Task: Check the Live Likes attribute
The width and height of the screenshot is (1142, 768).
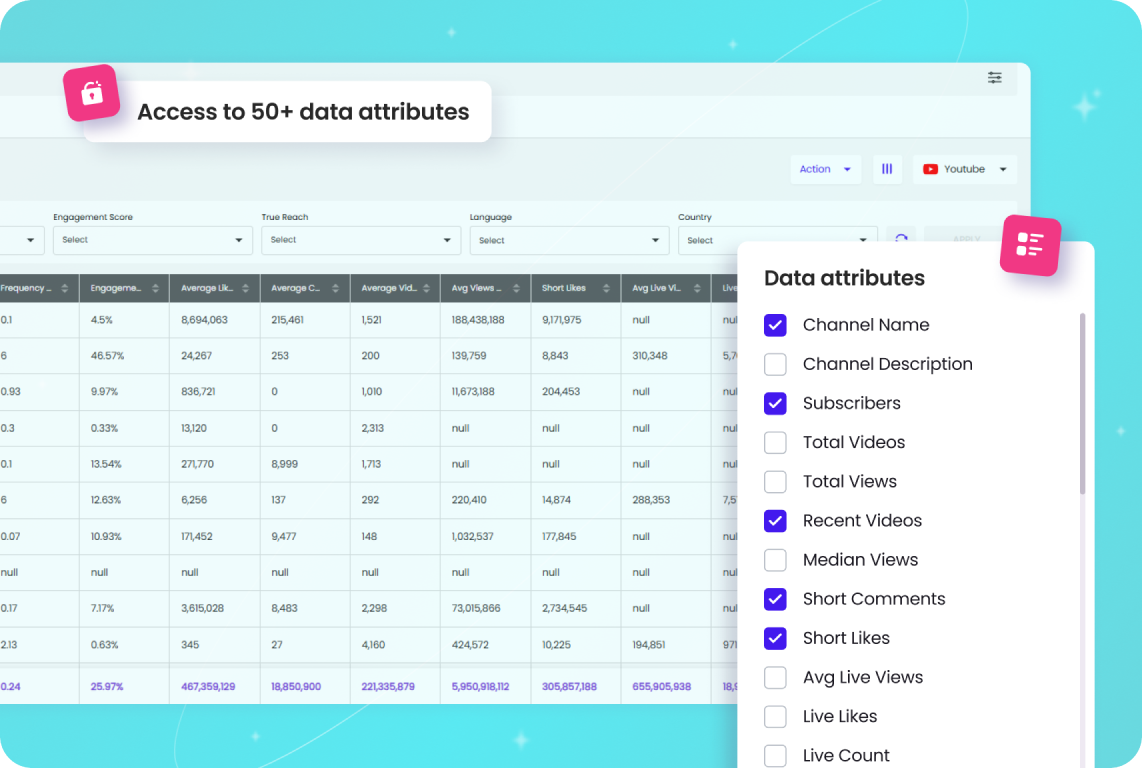Action: 775,716
